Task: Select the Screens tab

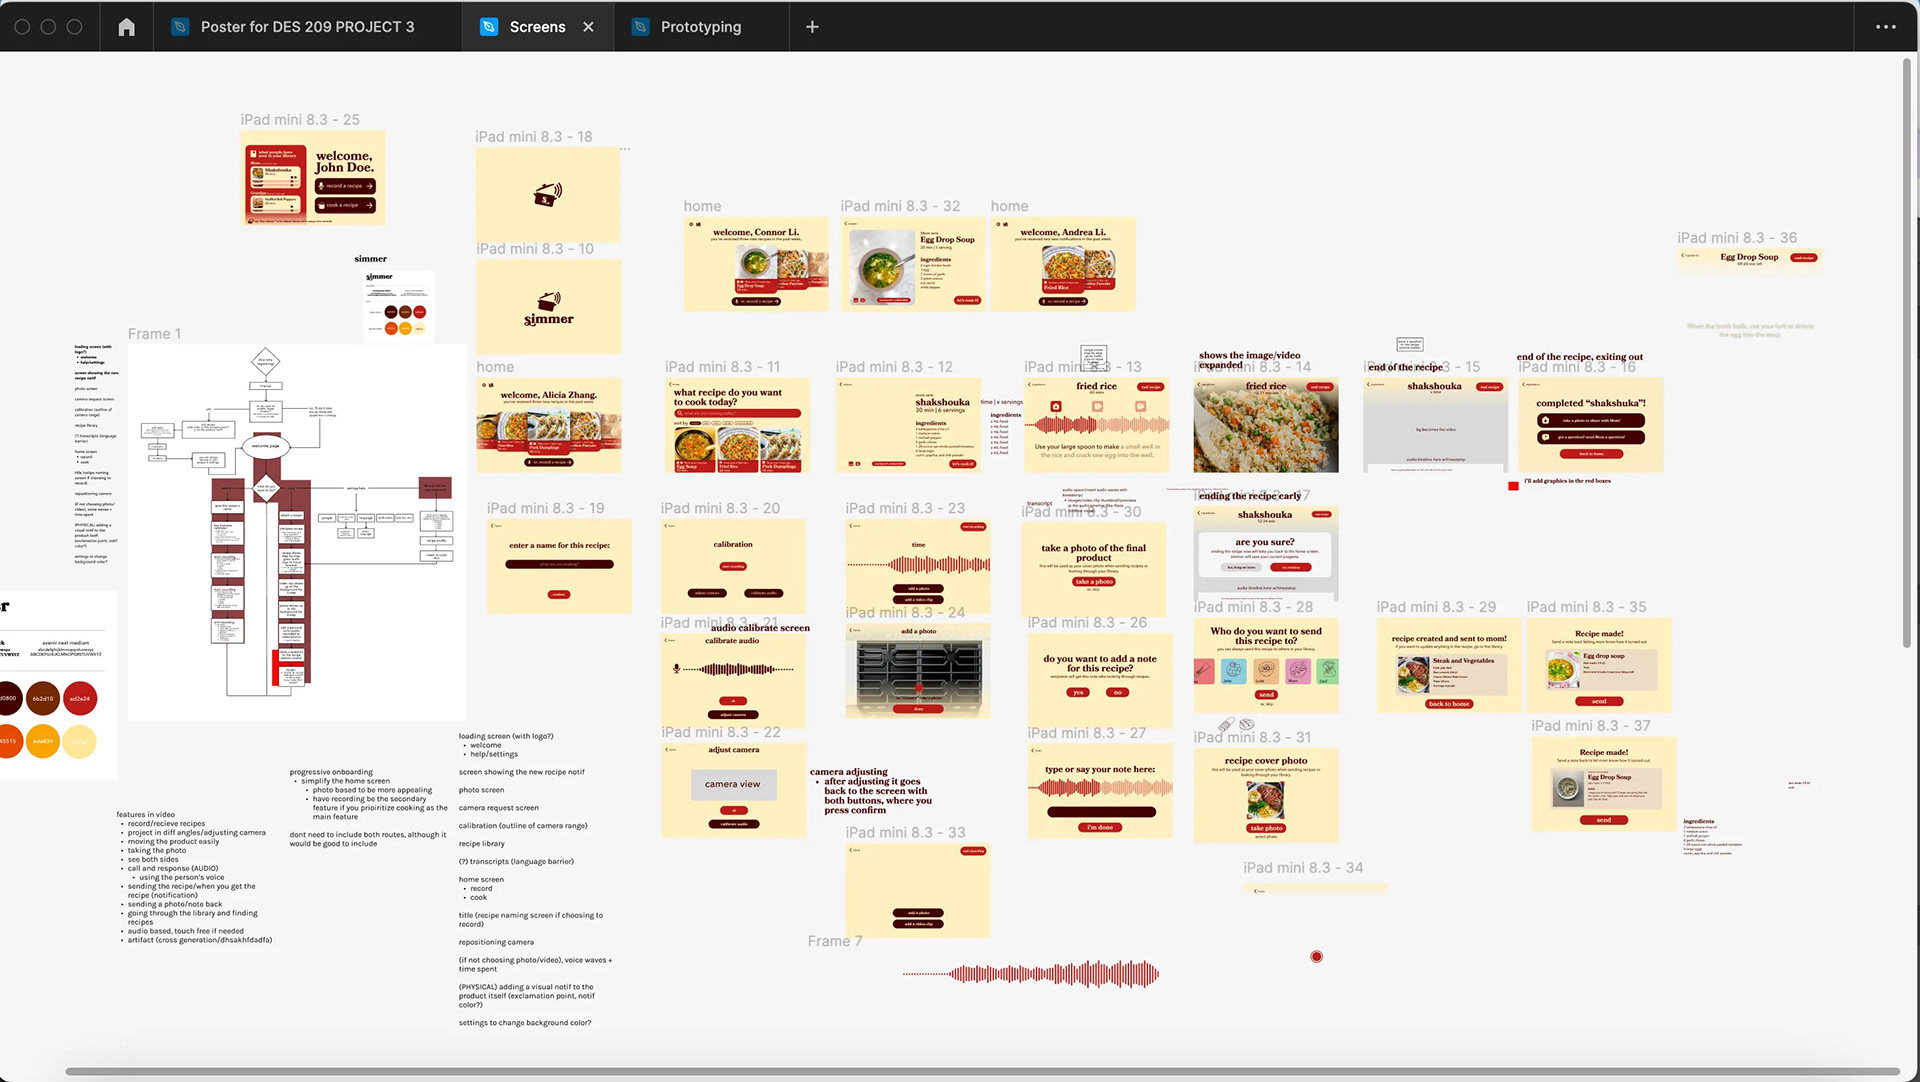Action: 537,27
